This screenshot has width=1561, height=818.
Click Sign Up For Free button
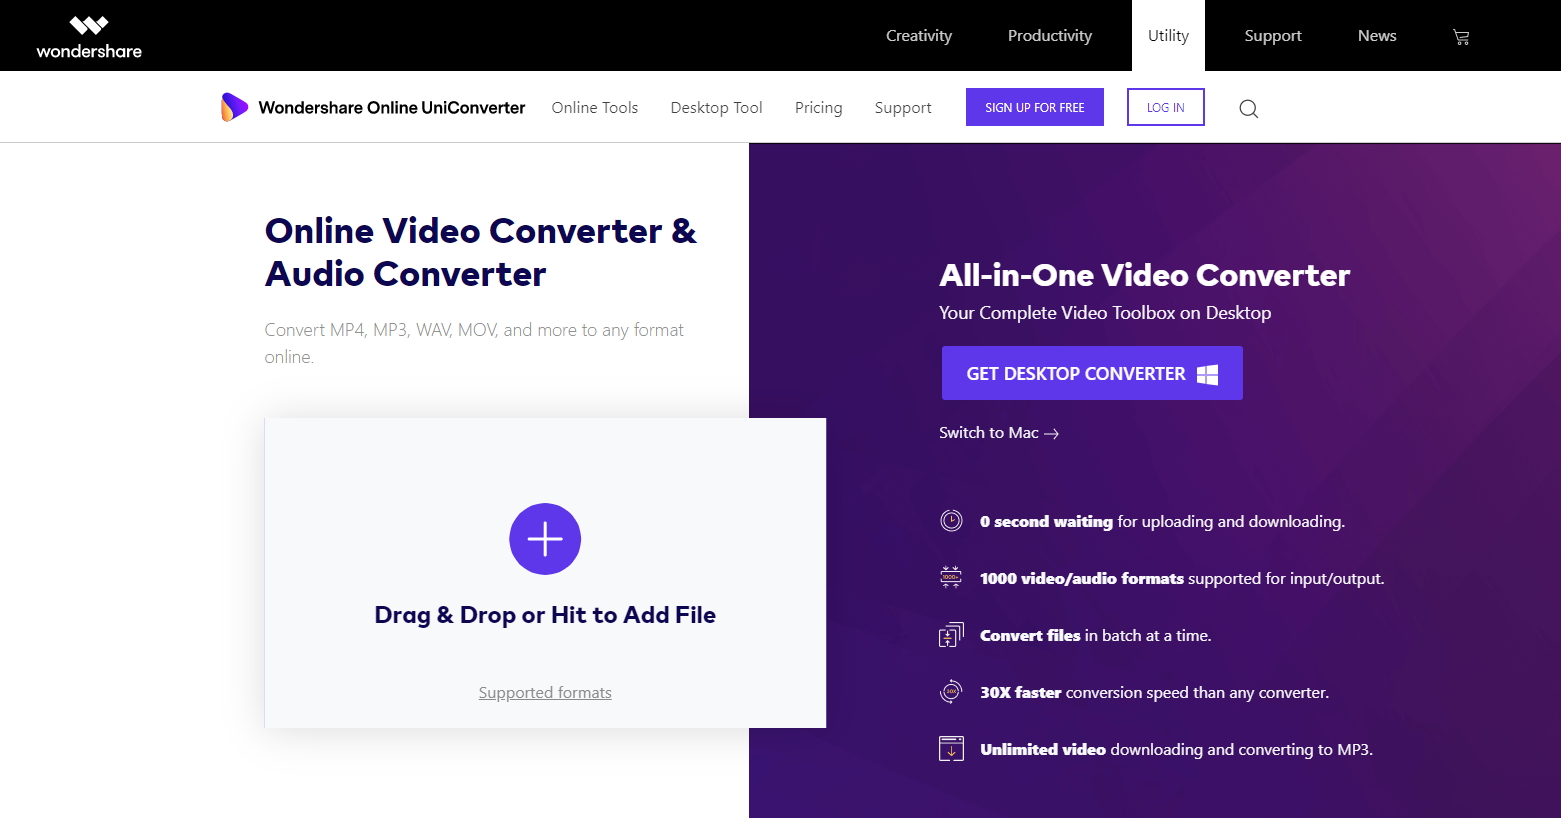[1035, 107]
